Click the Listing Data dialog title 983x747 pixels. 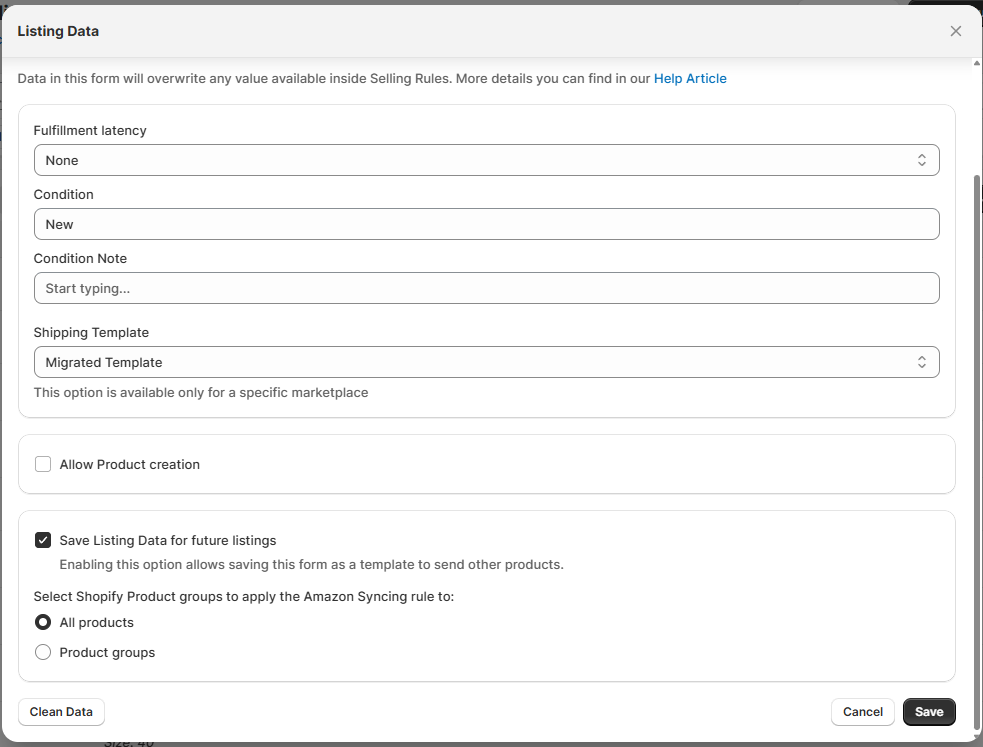[58, 31]
